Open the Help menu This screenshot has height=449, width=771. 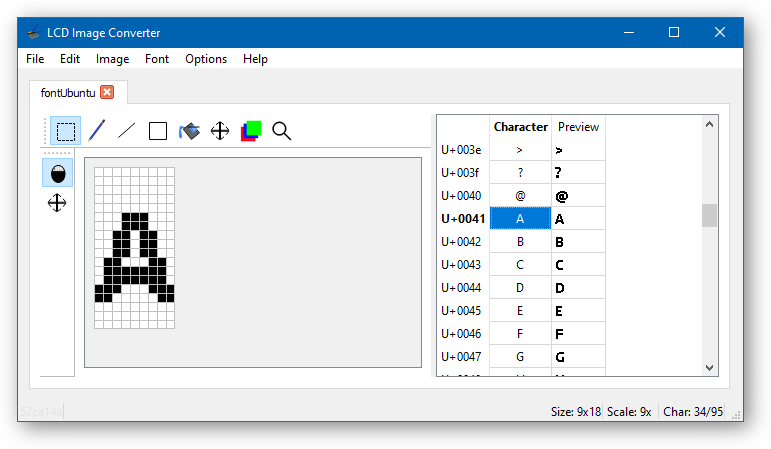click(x=255, y=59)
